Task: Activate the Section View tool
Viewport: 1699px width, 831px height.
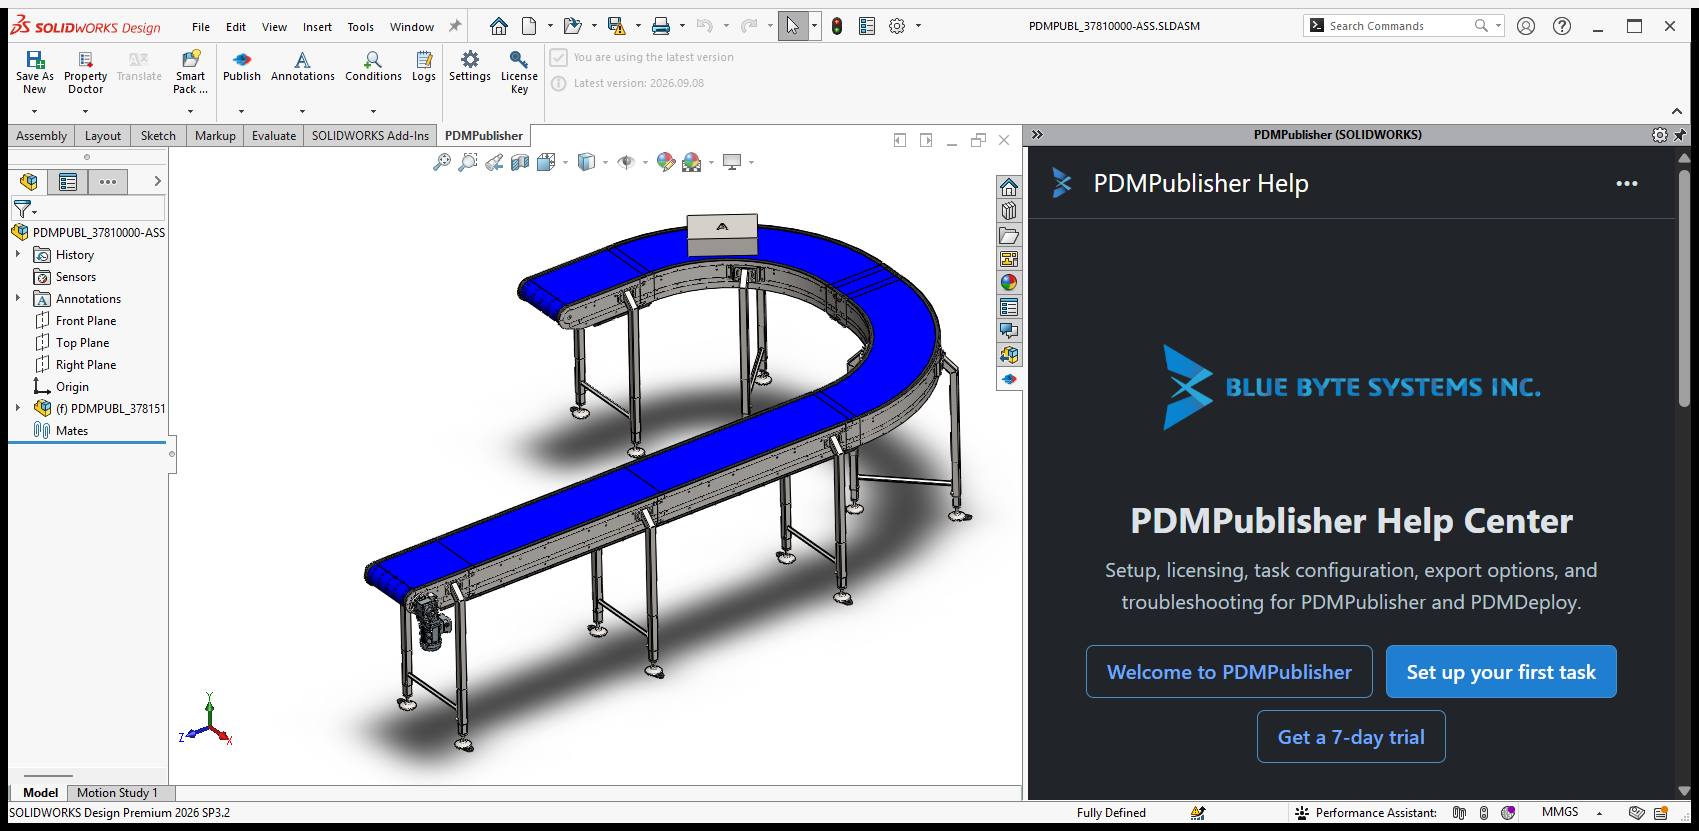Action: coord(520,162)
